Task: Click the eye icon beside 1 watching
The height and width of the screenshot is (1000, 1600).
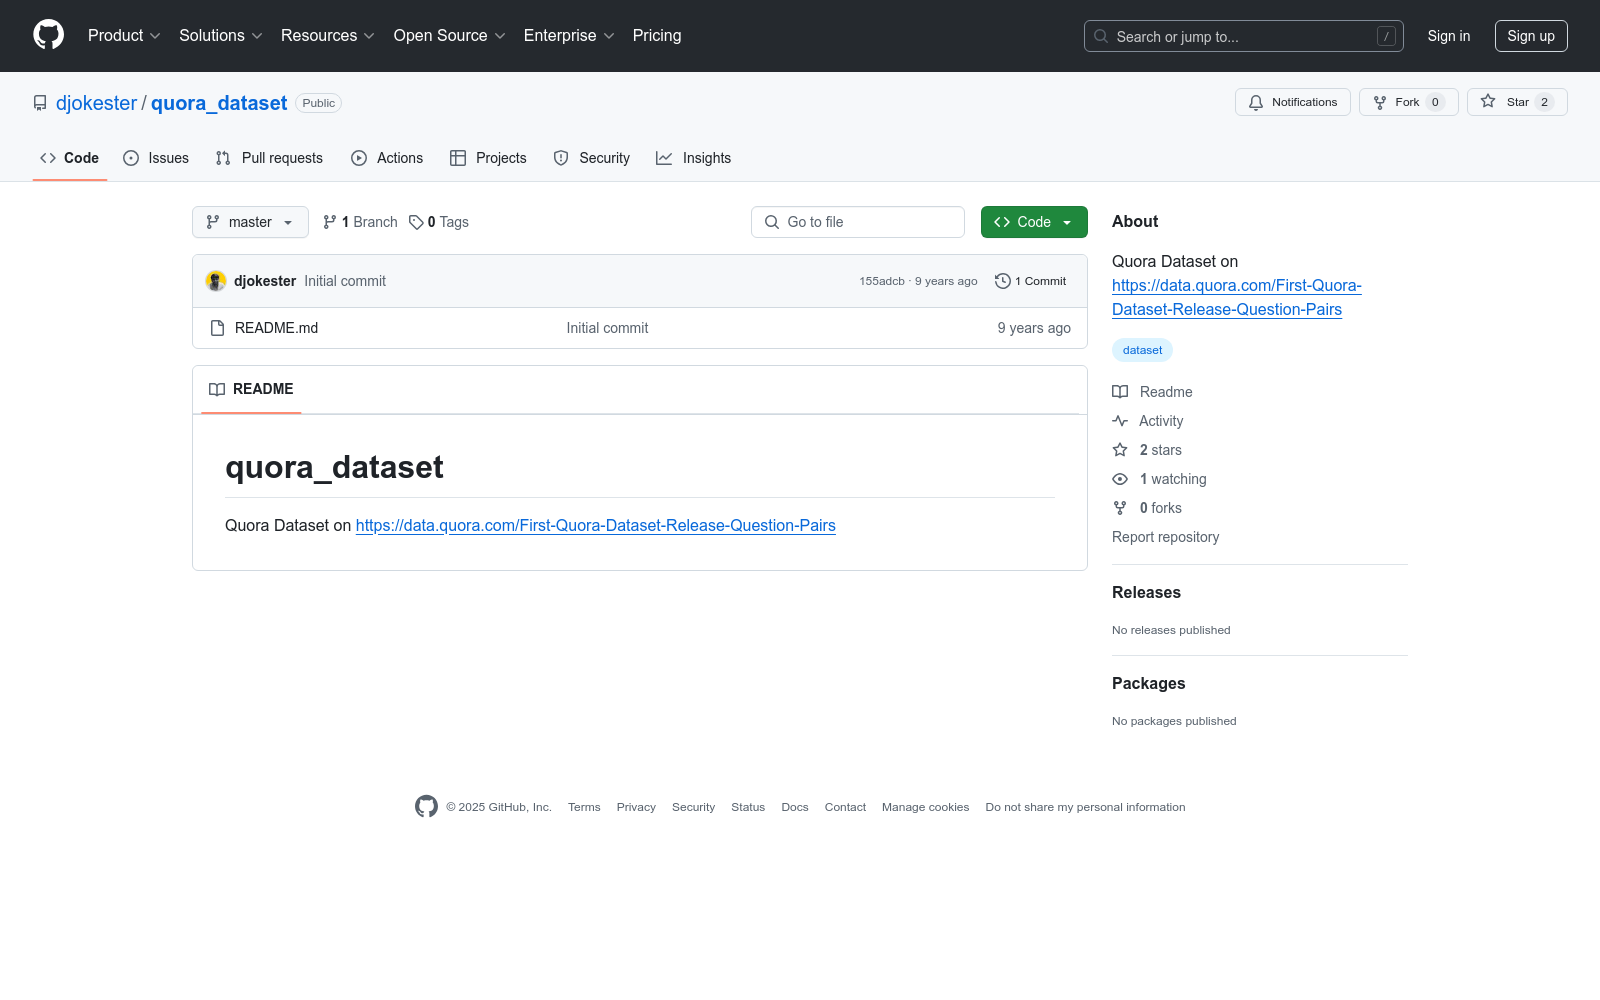Action: [1120, 479]
